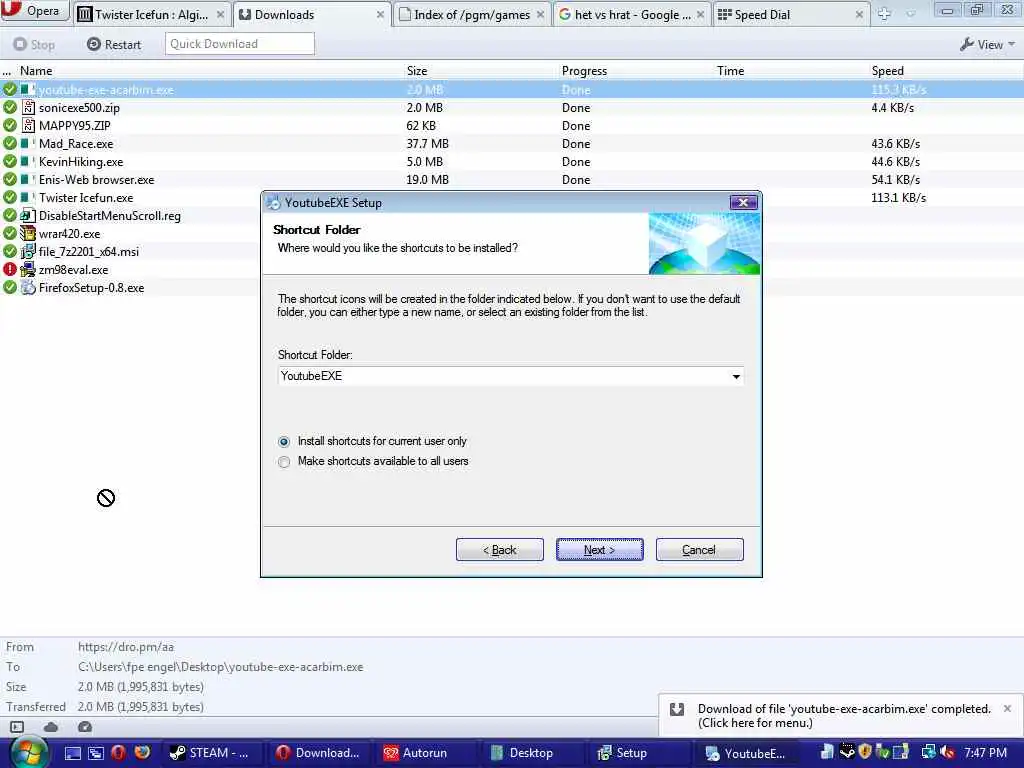
Task: Click red error icon beside zm98eval.exe
Action: (x=10, y=268)
